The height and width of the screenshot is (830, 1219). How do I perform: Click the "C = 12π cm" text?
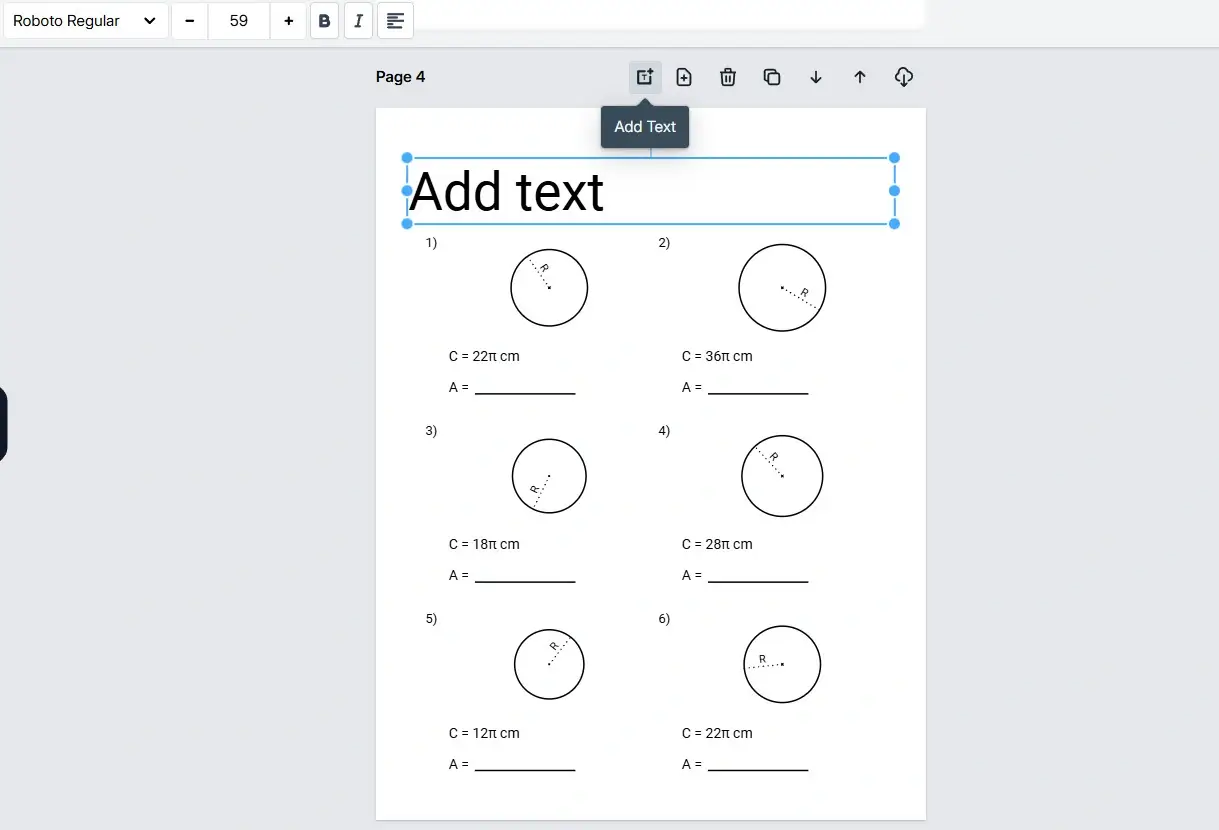coord(485,733)
